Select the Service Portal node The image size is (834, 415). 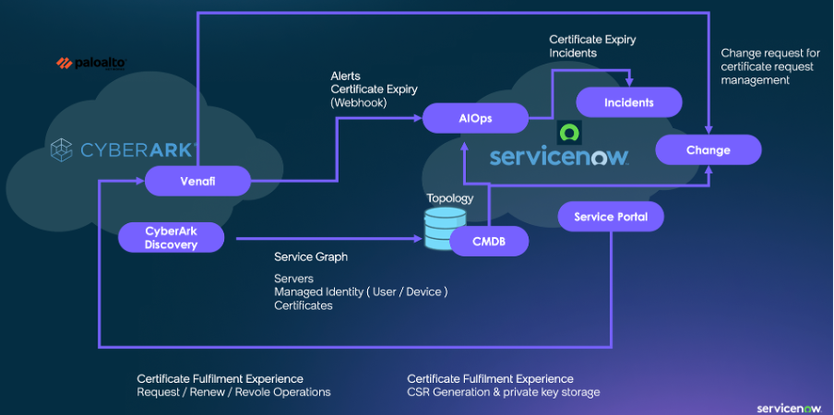click(611, 217)
